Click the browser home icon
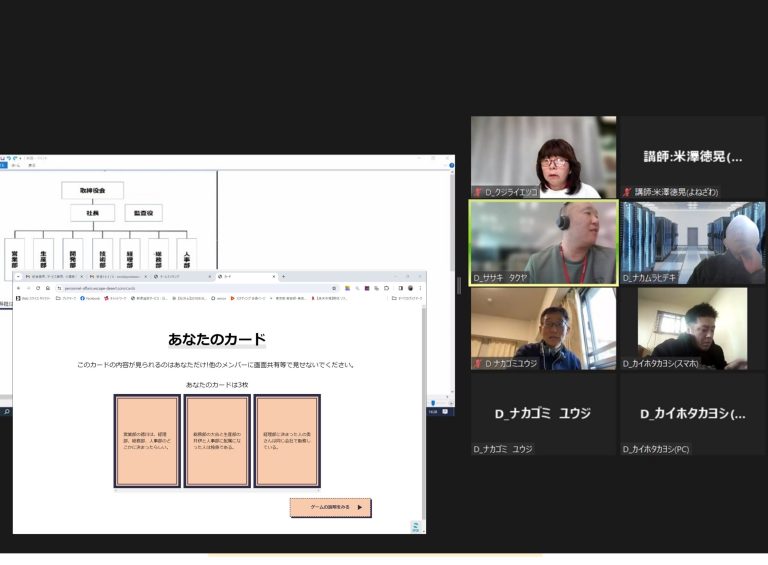768x565 pixels. [48, 288]
